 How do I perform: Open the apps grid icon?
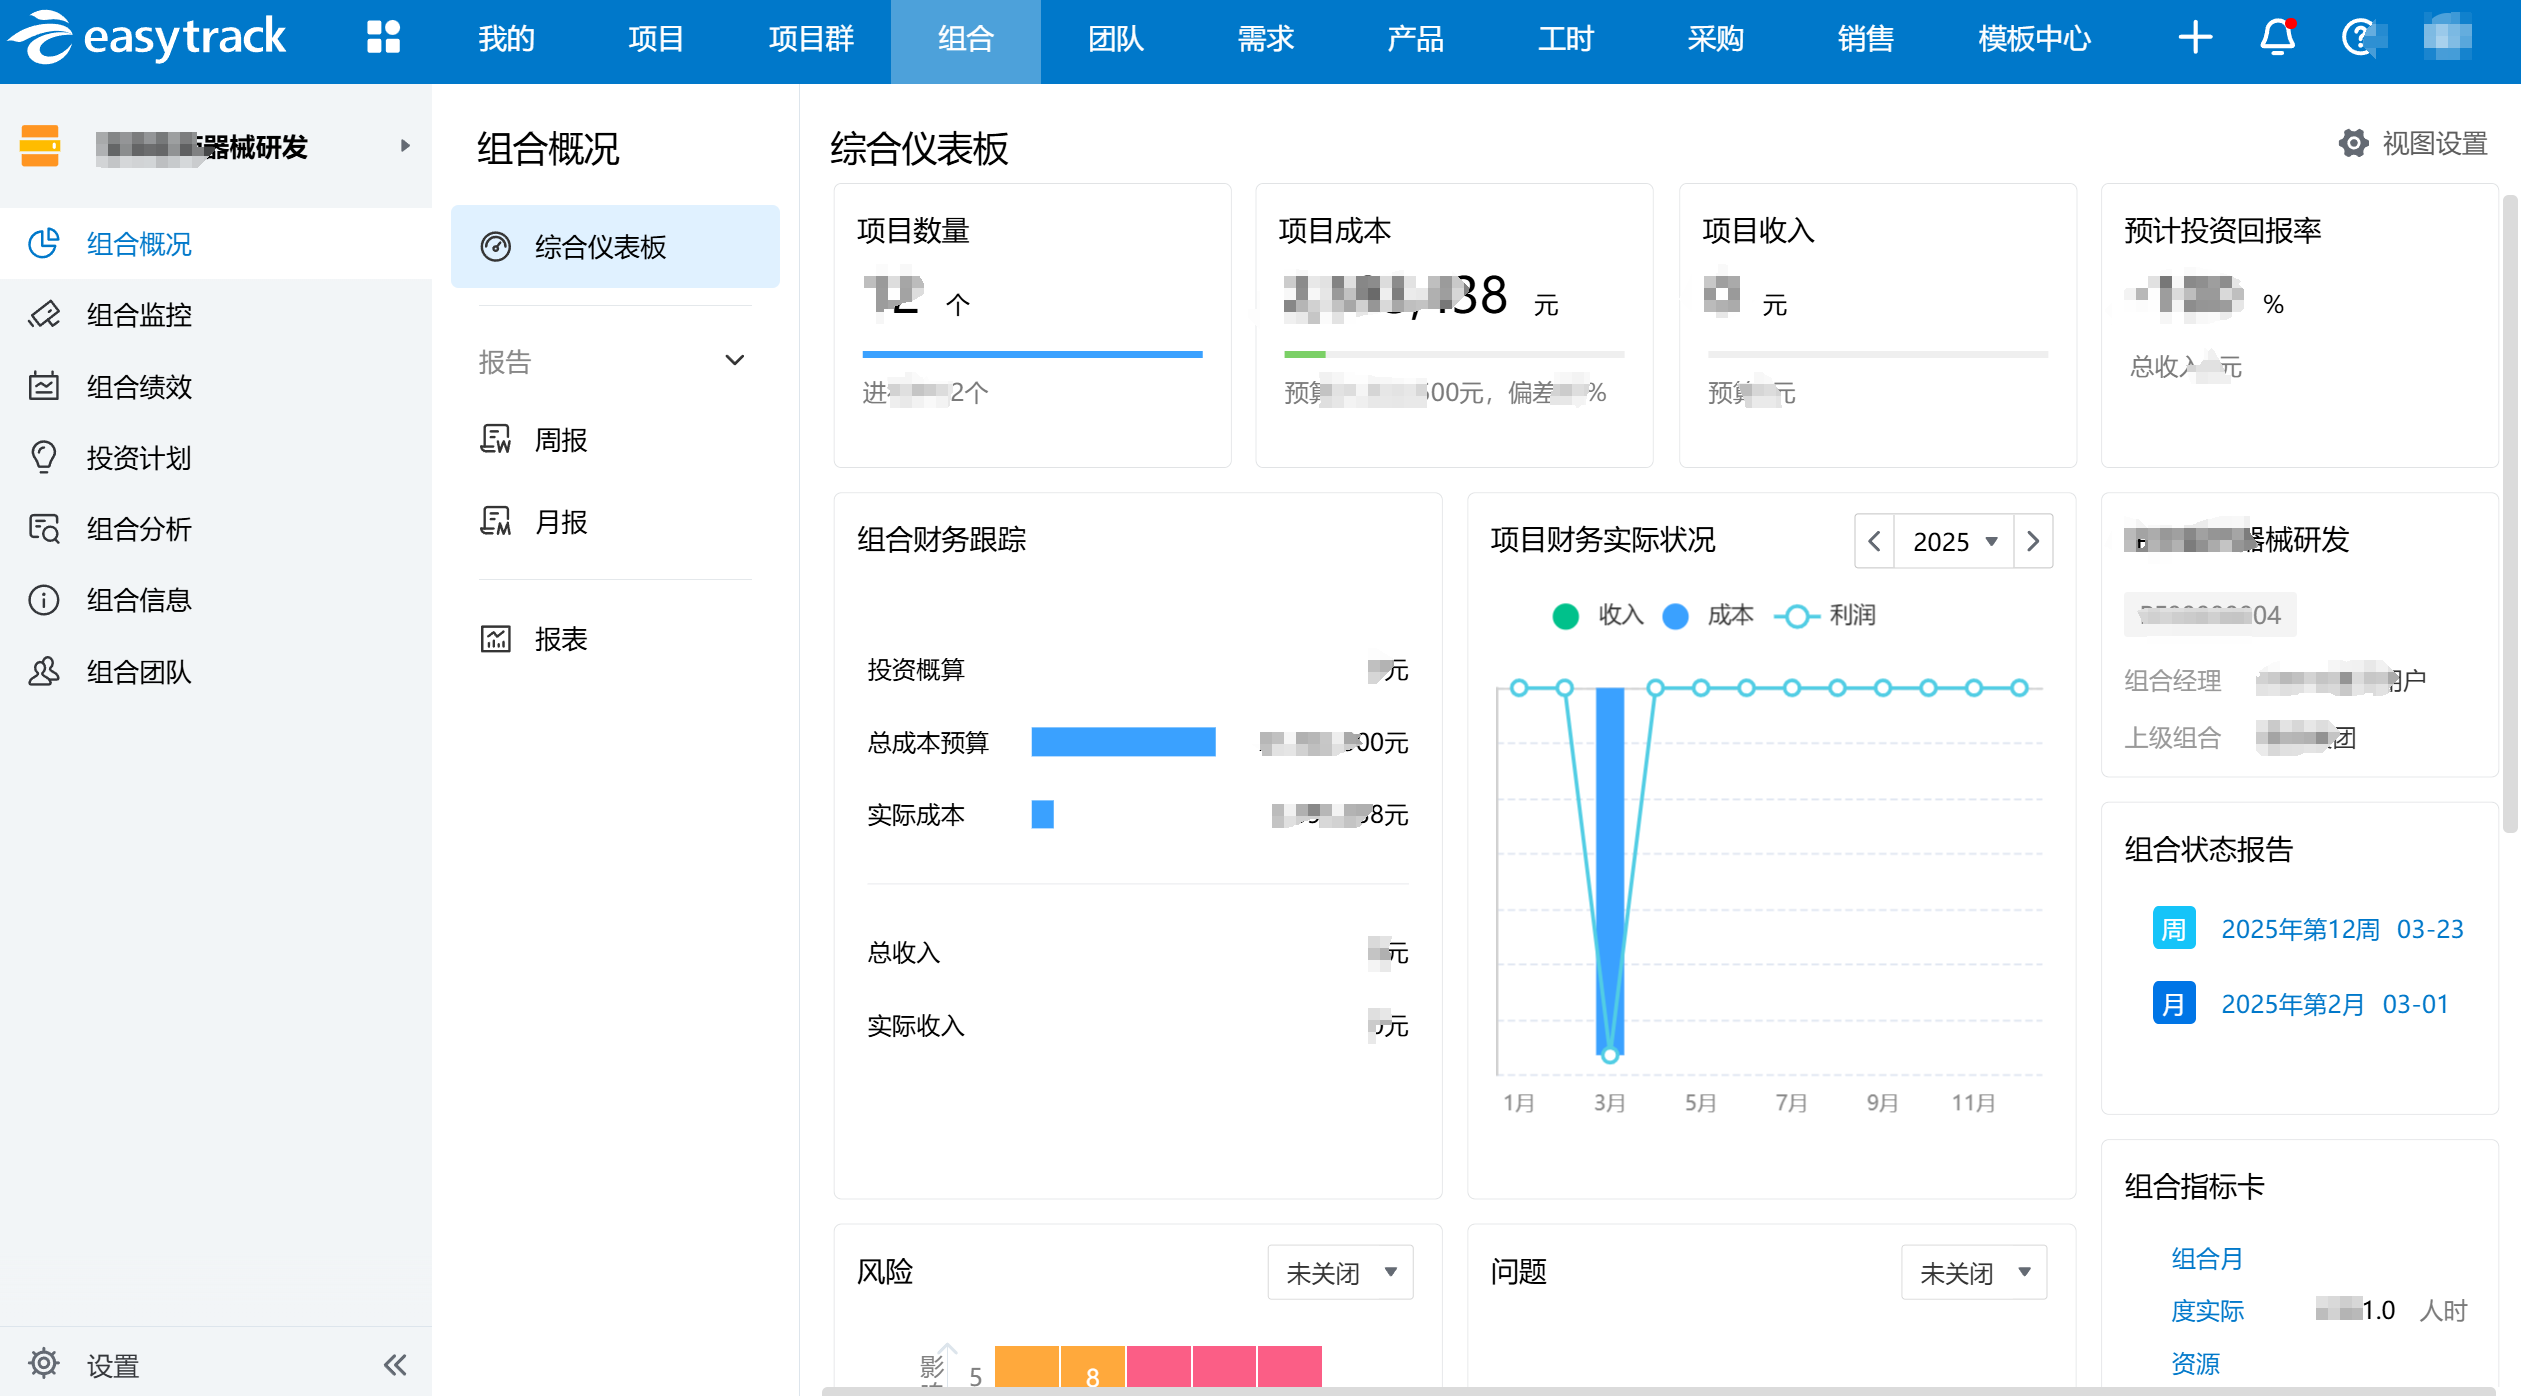tap(383, 38)
